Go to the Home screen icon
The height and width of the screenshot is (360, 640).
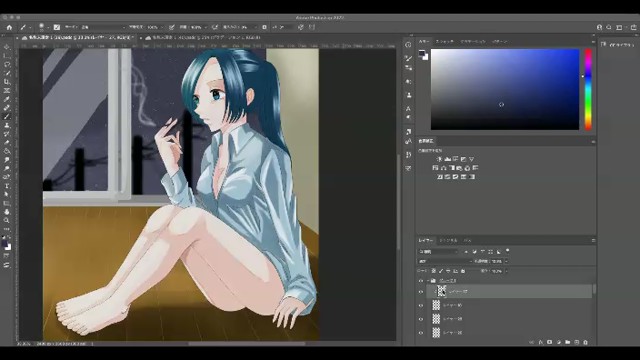click(x=9, y=27)
